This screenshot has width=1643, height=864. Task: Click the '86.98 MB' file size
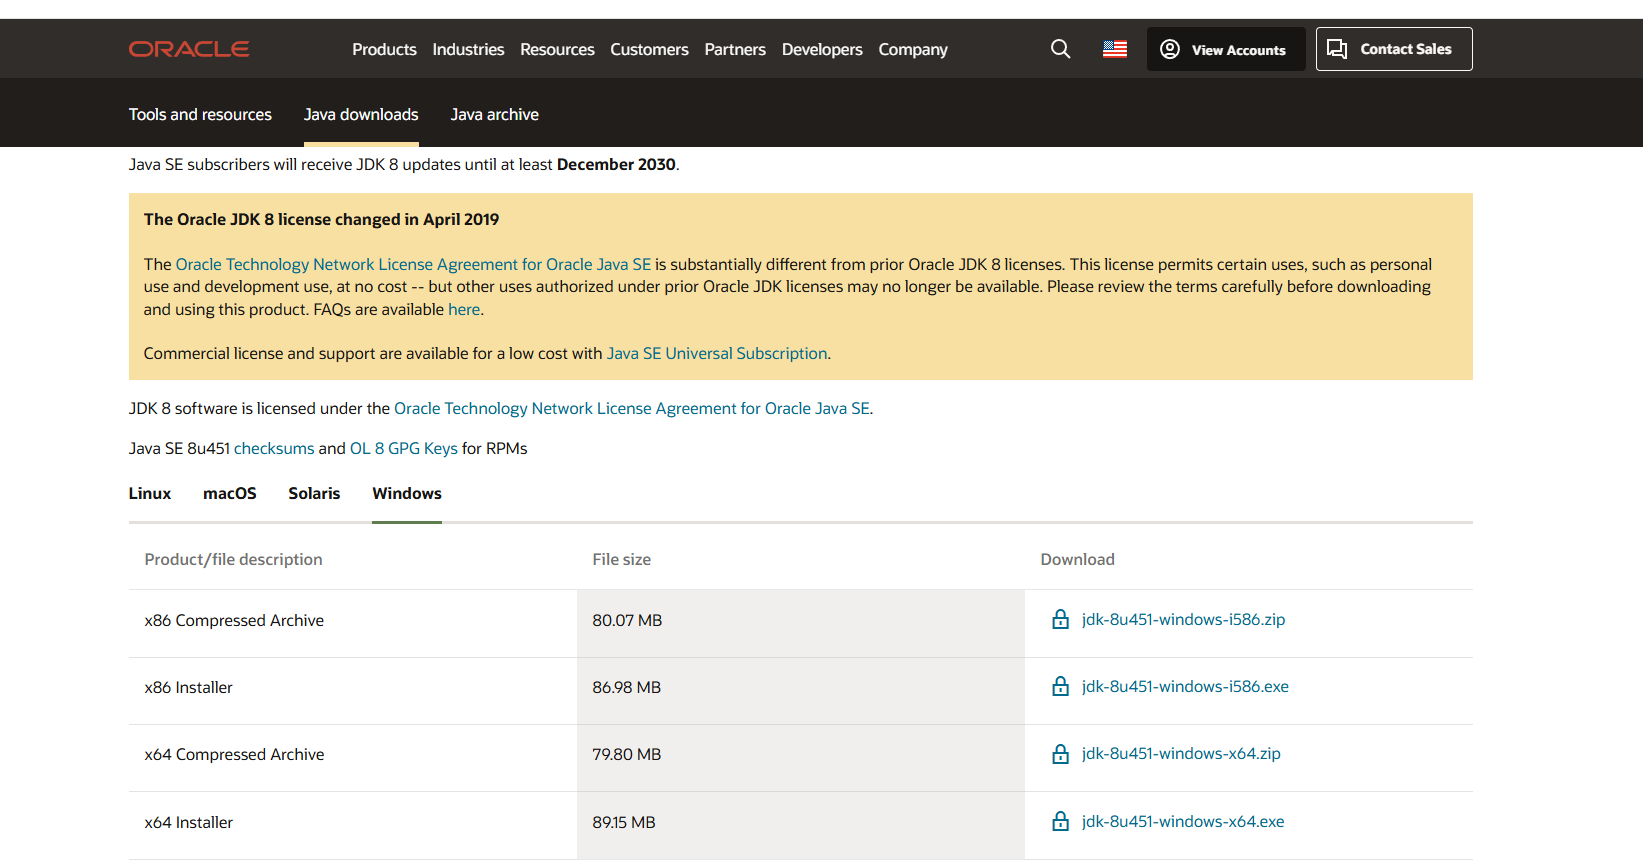point(626,687)
